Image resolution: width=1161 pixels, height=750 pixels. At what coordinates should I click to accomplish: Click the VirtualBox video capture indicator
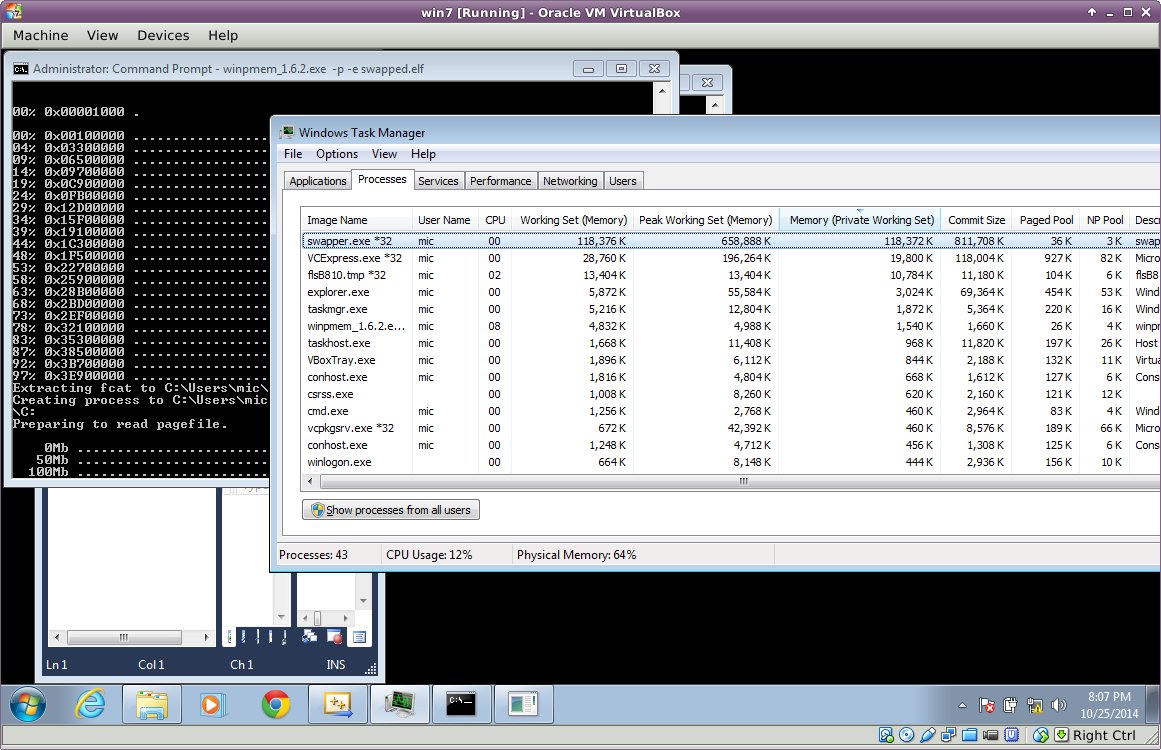pyautogui.click(x=991, y=735)
